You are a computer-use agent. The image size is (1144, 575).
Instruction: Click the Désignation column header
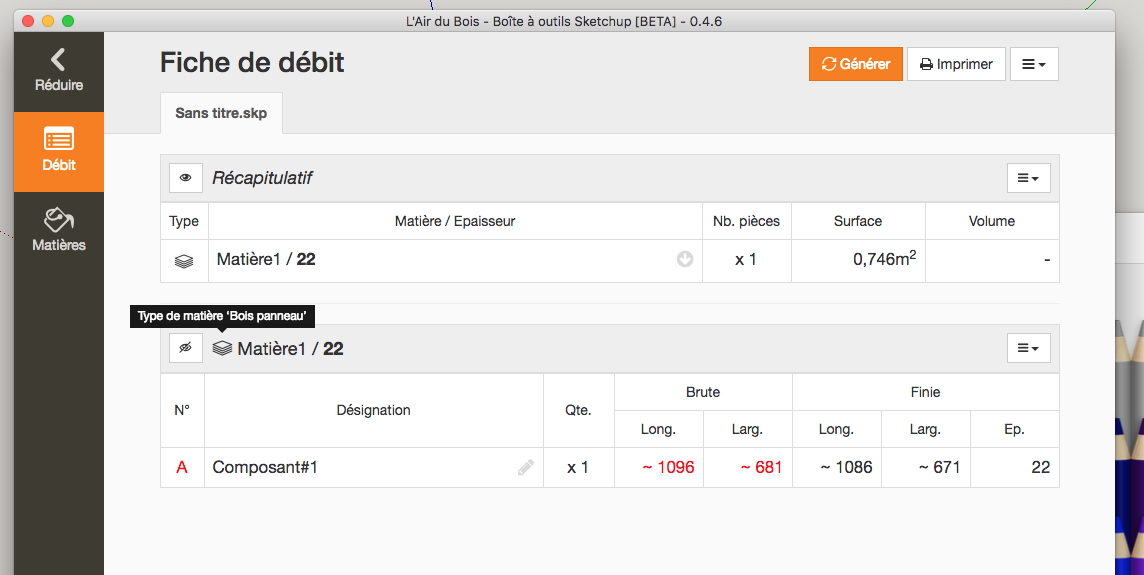pyautogui.click(x=374, y=410)
